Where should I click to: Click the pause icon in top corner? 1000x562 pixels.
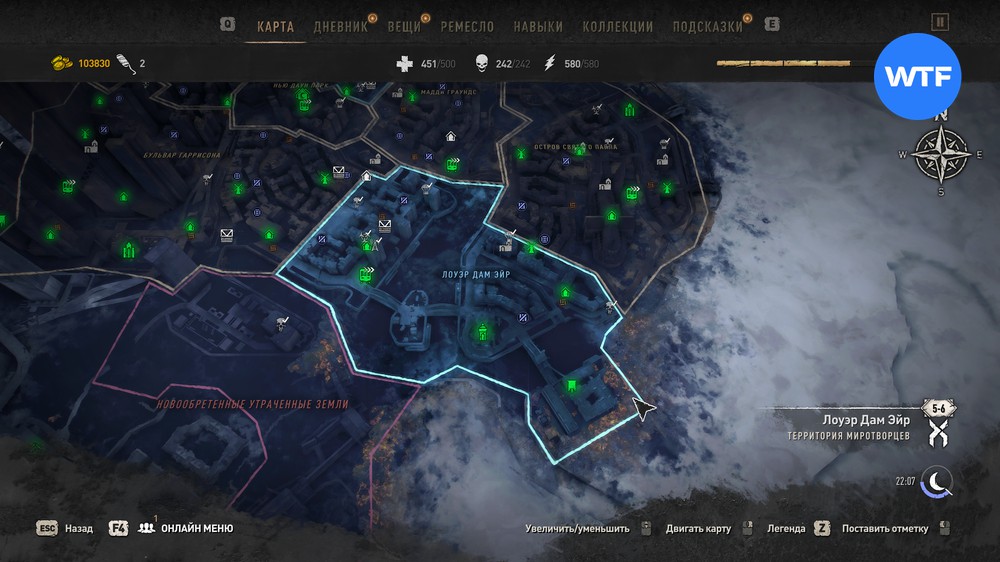click(940, 22)
